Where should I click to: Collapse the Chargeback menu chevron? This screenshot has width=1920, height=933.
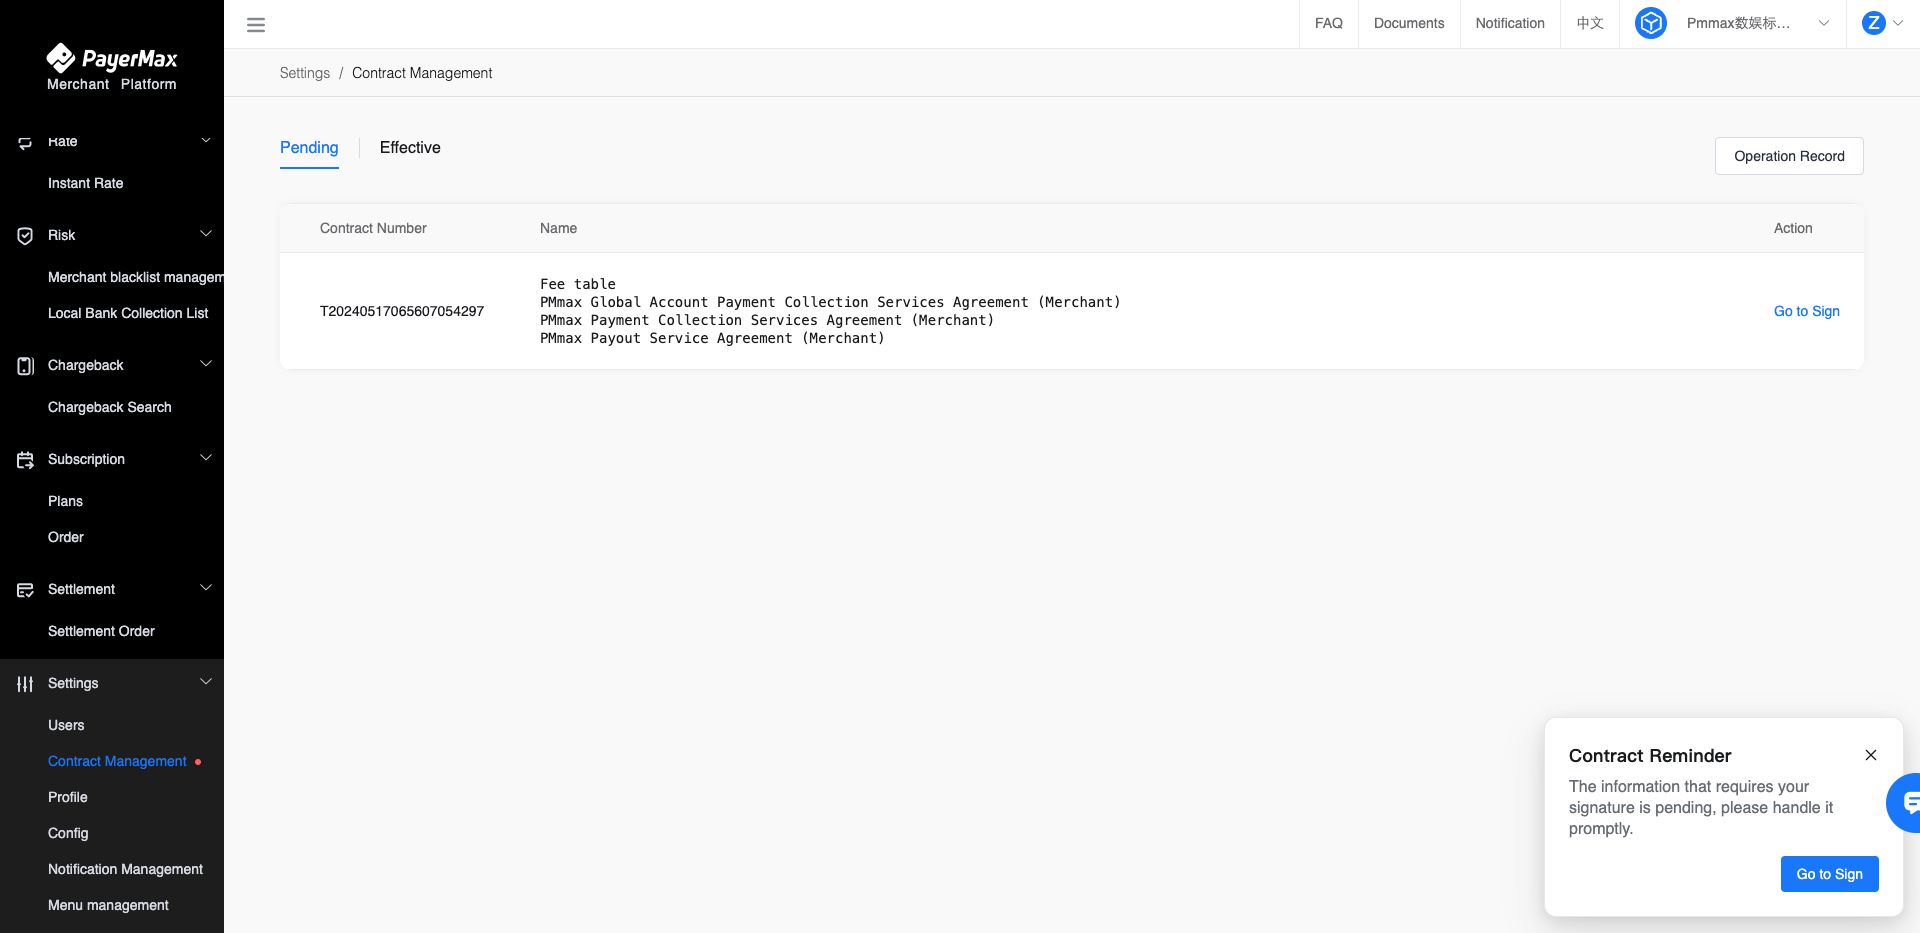click(x=206, y=364)
